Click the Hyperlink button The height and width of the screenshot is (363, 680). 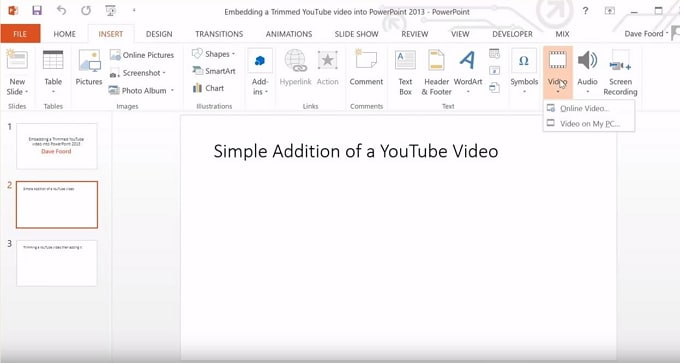pyautogui.click(x=295, y=68)
